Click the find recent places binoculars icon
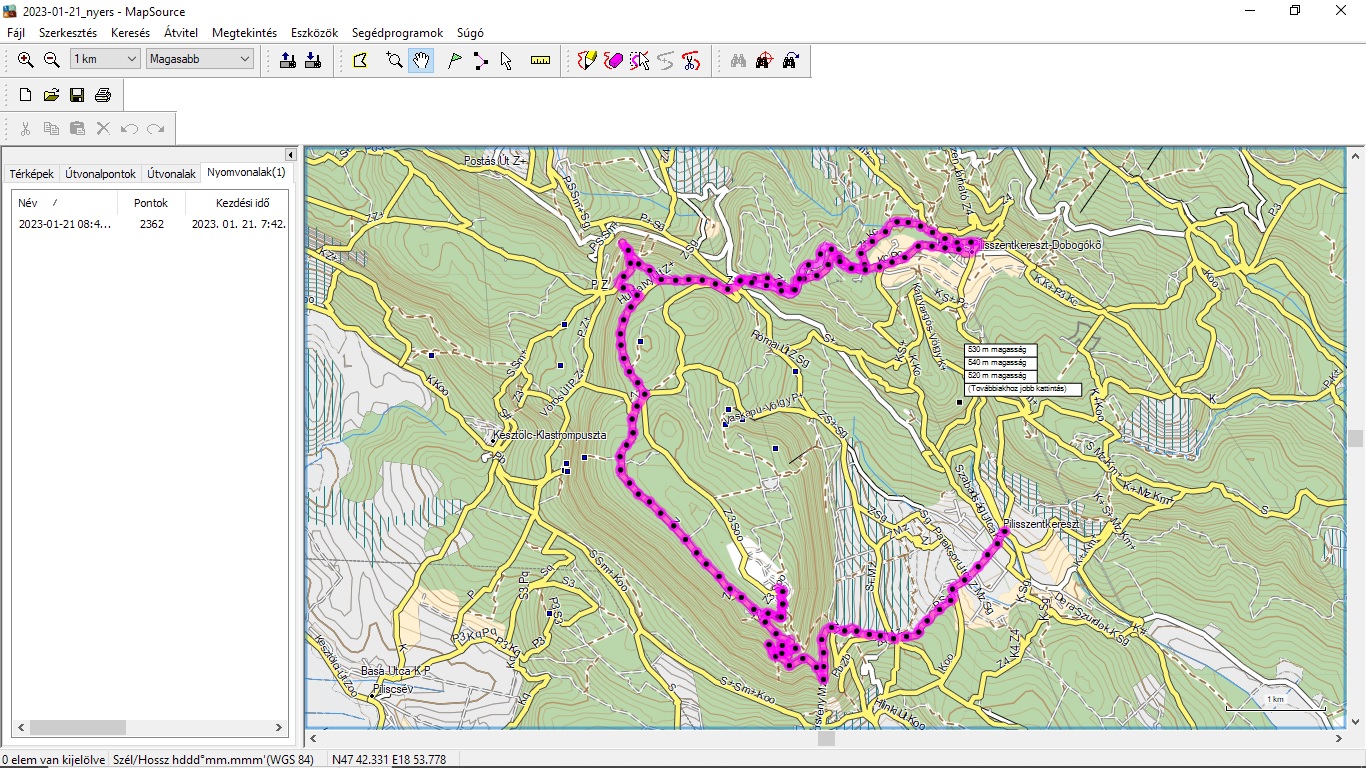This screenshot has height=768, width=1366. 790,60
